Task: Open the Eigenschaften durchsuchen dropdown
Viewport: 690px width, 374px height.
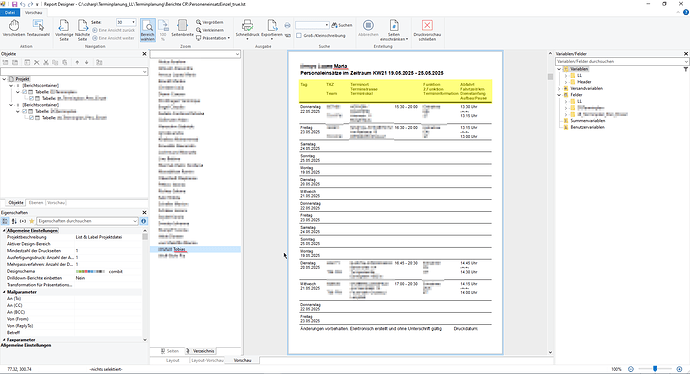Action: 135,221
